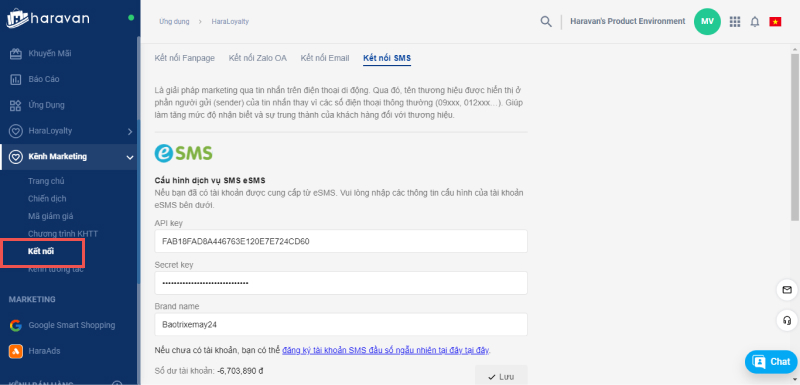Screen dimensions: 800x385
Task: Click the Số dư tài khoản balance text
Action: [209, 371]
